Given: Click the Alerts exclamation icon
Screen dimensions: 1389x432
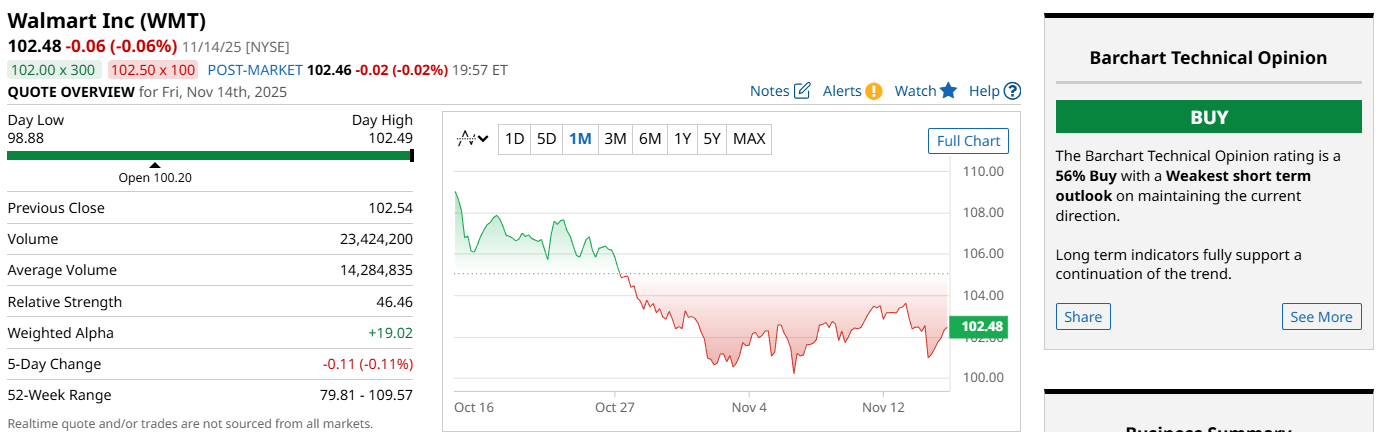Looking at the screenshot, I should coord(874,91).
